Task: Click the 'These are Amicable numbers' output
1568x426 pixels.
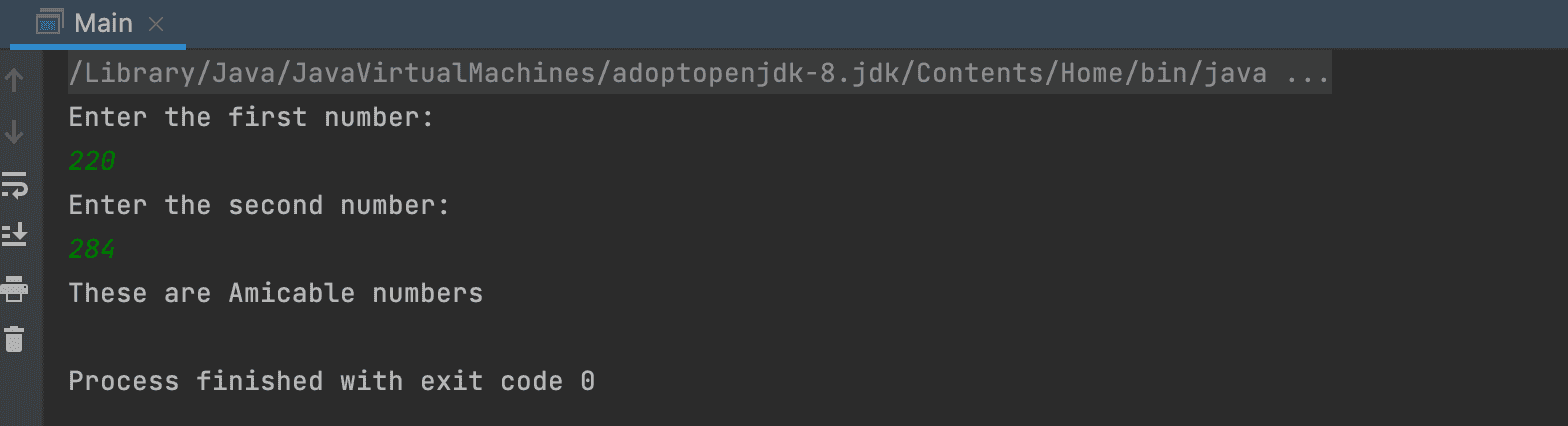Action: pos(275,294)
